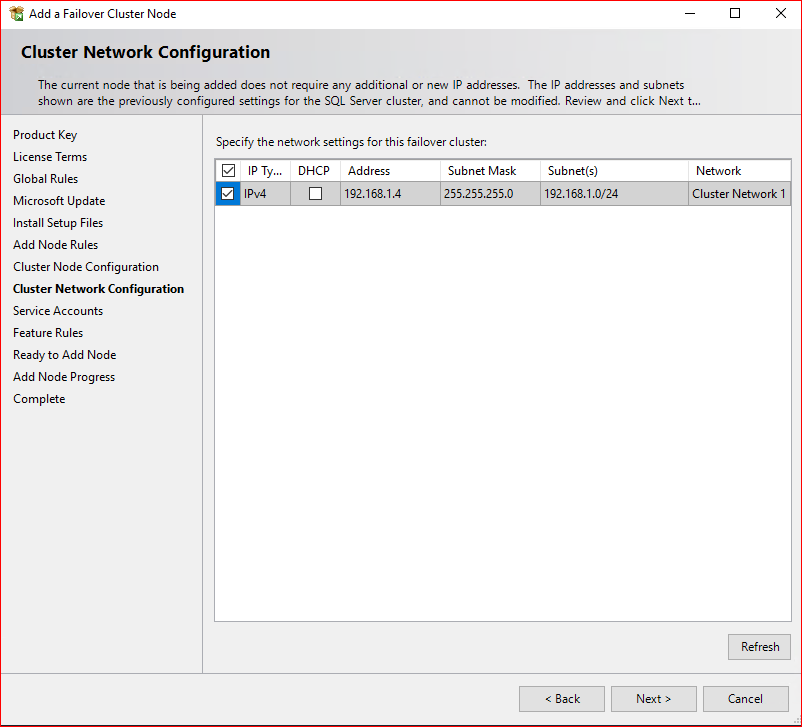Close the wizard window
Viewport: 802px width, 727px height.
[x=781, y=14]
